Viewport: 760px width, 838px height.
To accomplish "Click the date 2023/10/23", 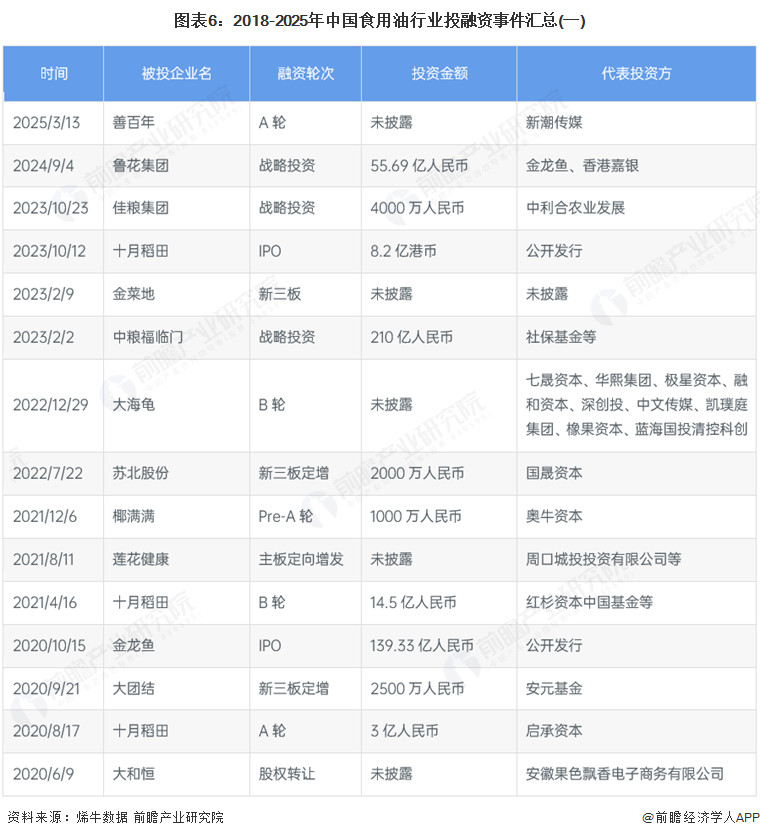I will click(x=51, y=208).
